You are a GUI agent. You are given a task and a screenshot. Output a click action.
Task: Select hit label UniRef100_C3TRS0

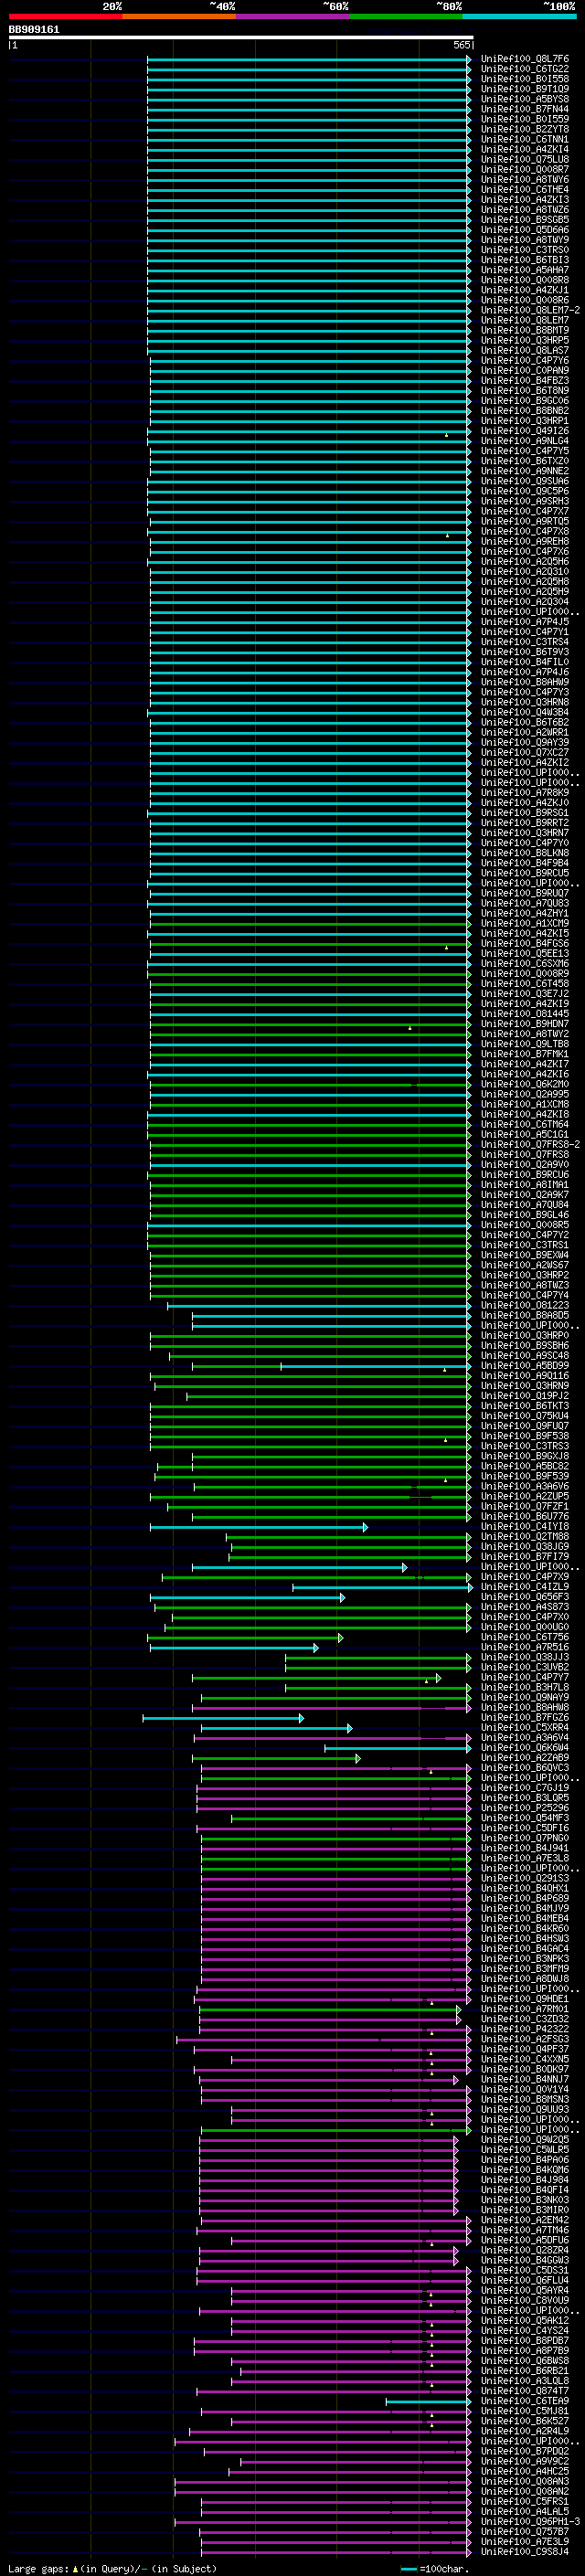(x=524, y=250)
